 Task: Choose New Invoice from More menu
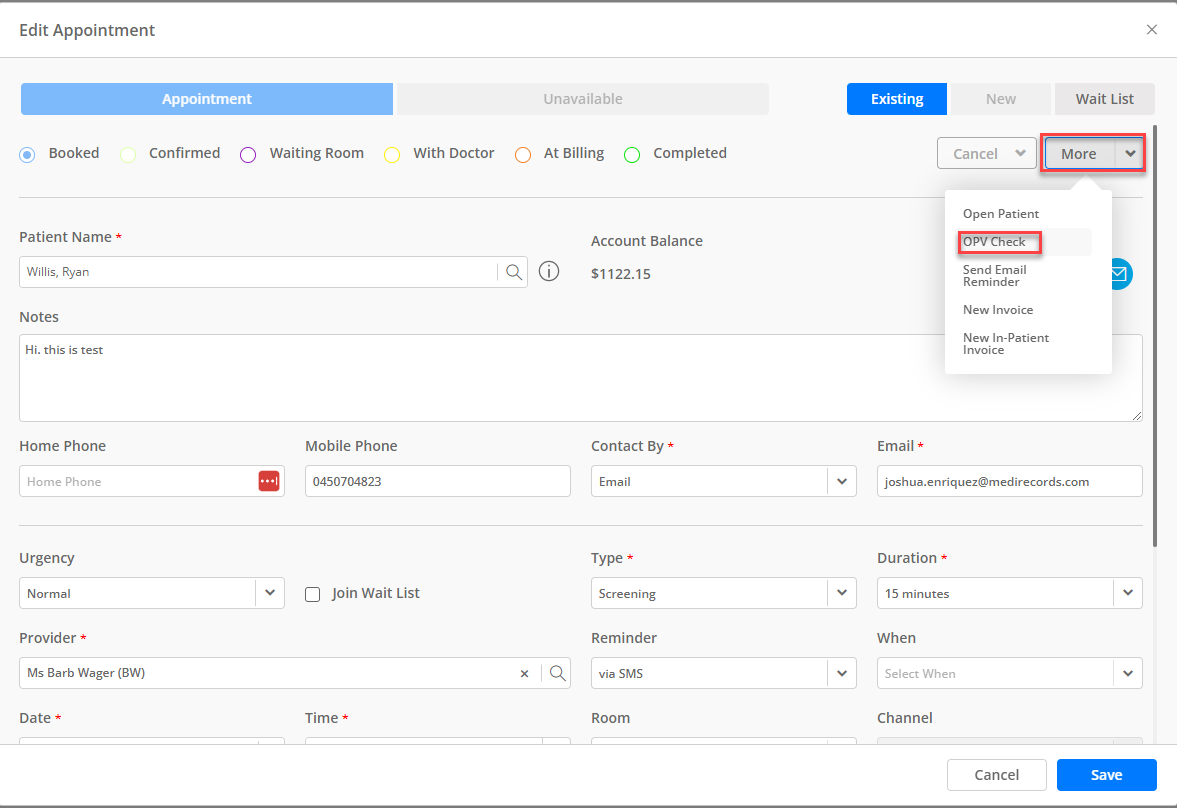click(998, 309)
